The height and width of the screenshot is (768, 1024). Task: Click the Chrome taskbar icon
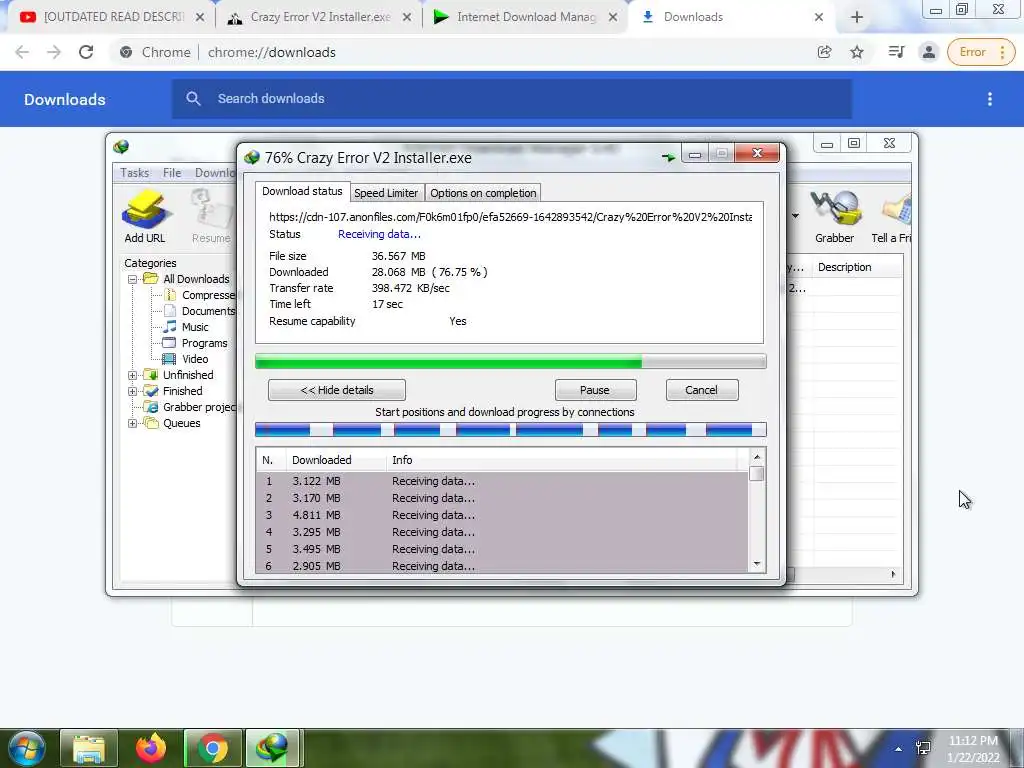213,748
